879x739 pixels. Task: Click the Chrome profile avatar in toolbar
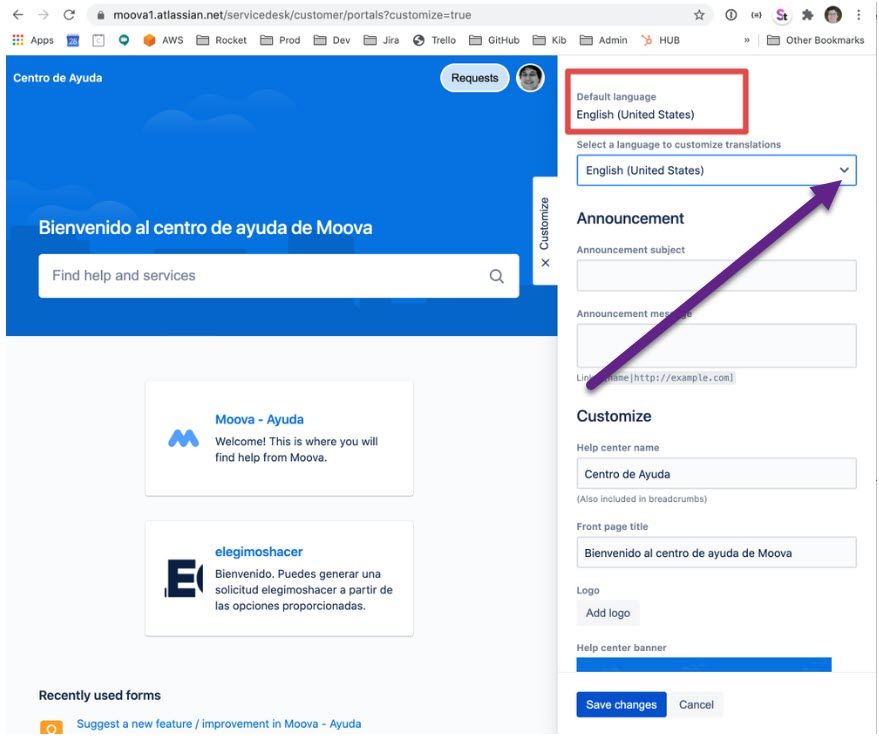pyautogui.click(x=833, y=15)
